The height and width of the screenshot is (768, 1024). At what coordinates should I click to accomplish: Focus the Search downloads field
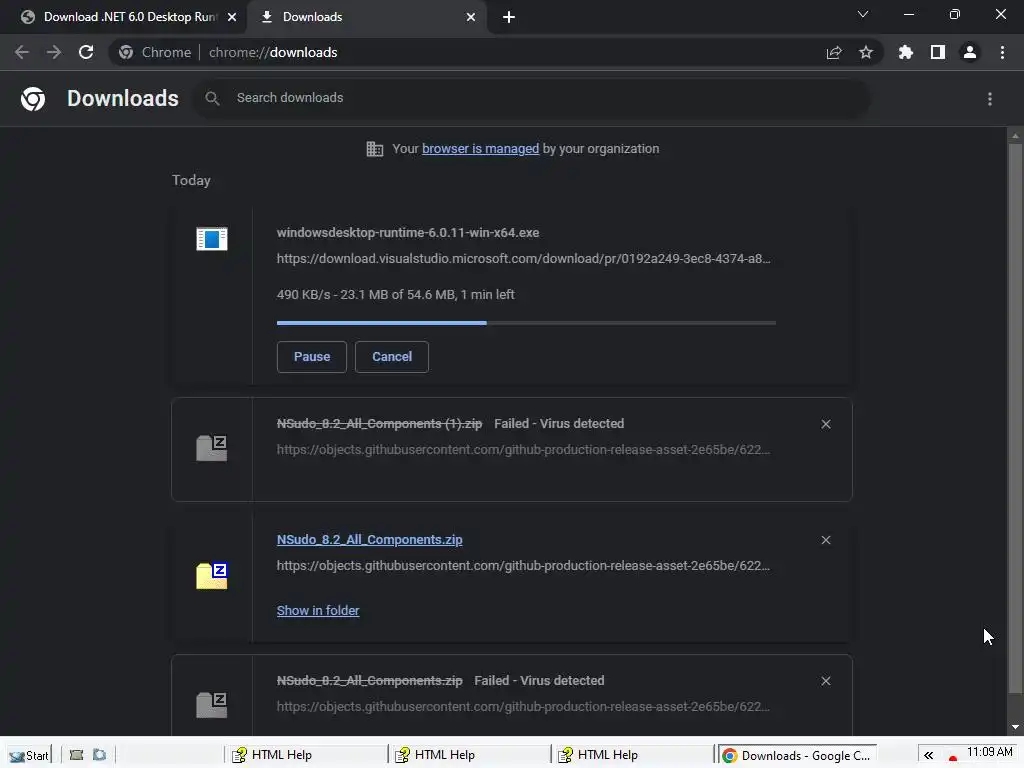click(x=531, y=98)
